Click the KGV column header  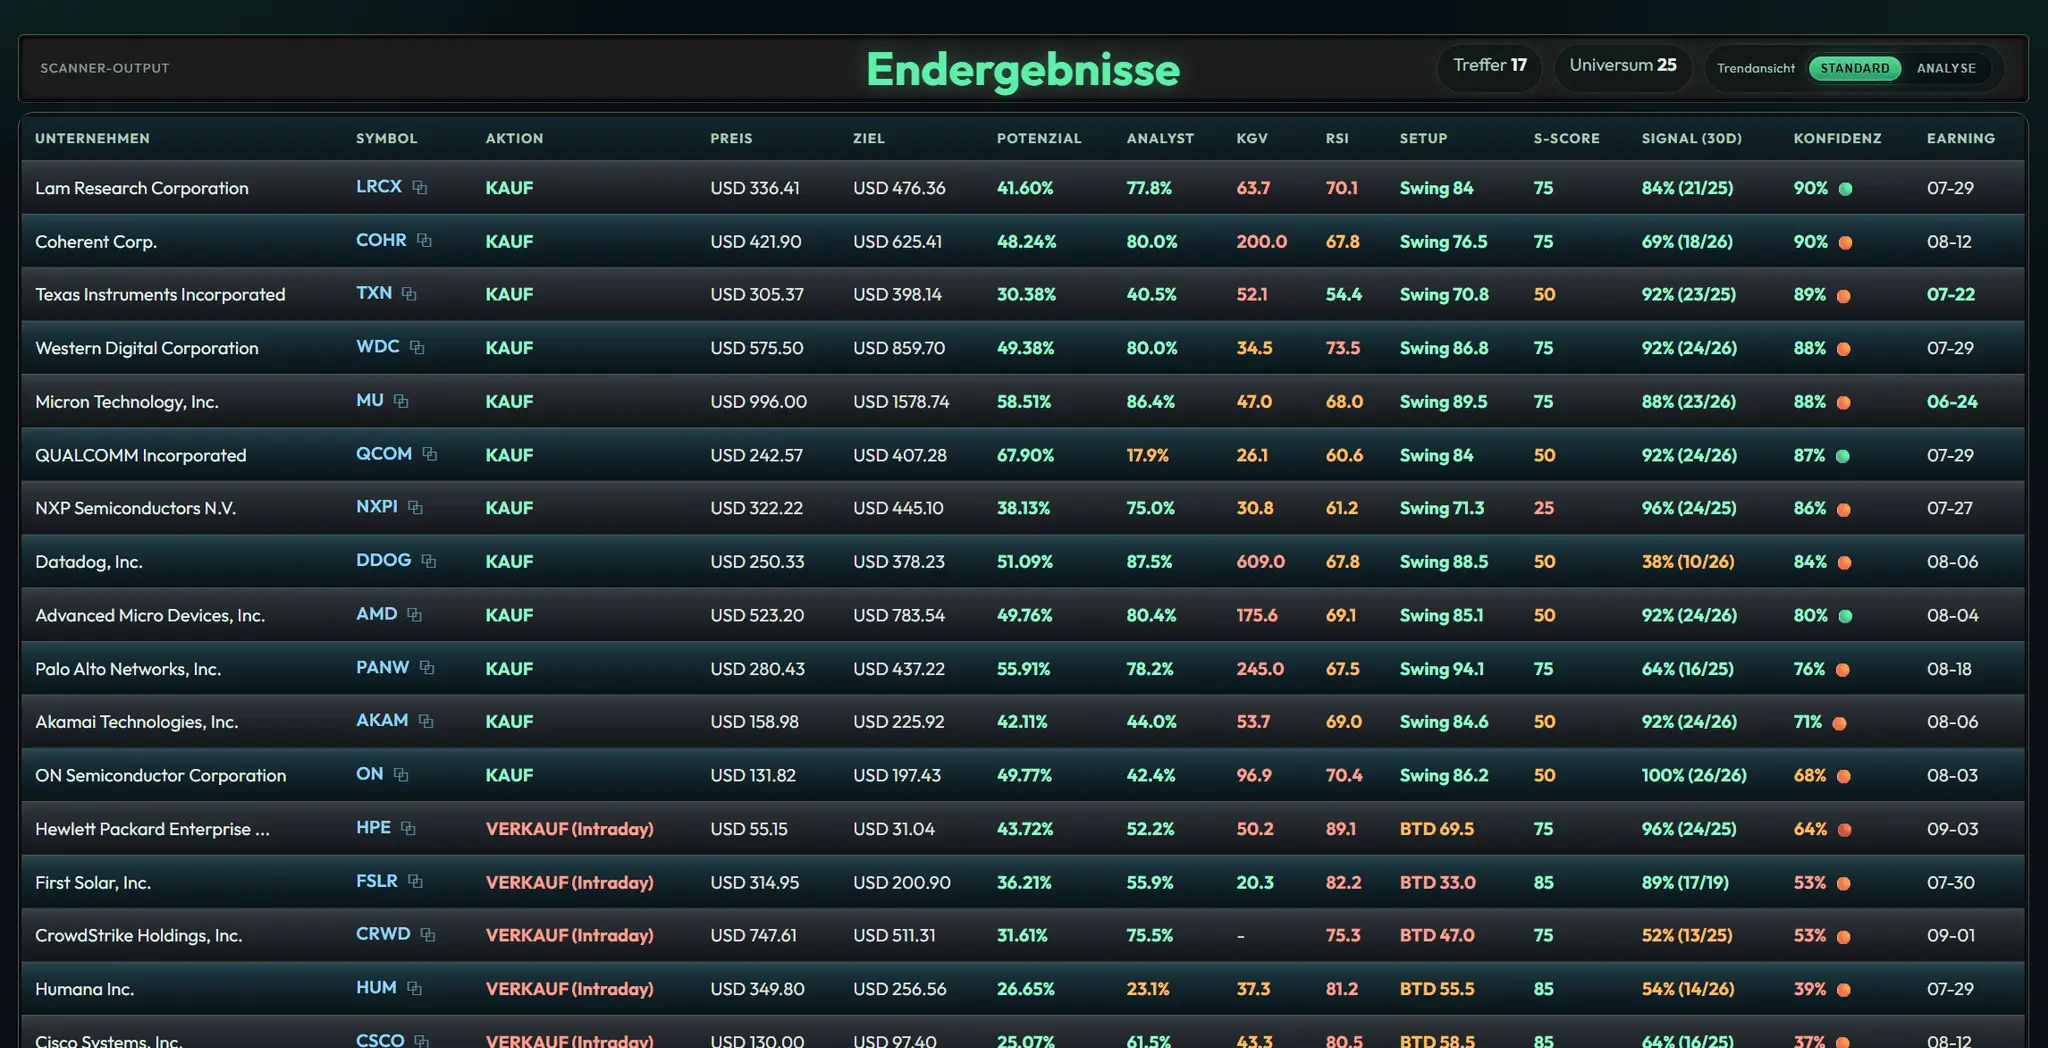tap(1252, 138)
